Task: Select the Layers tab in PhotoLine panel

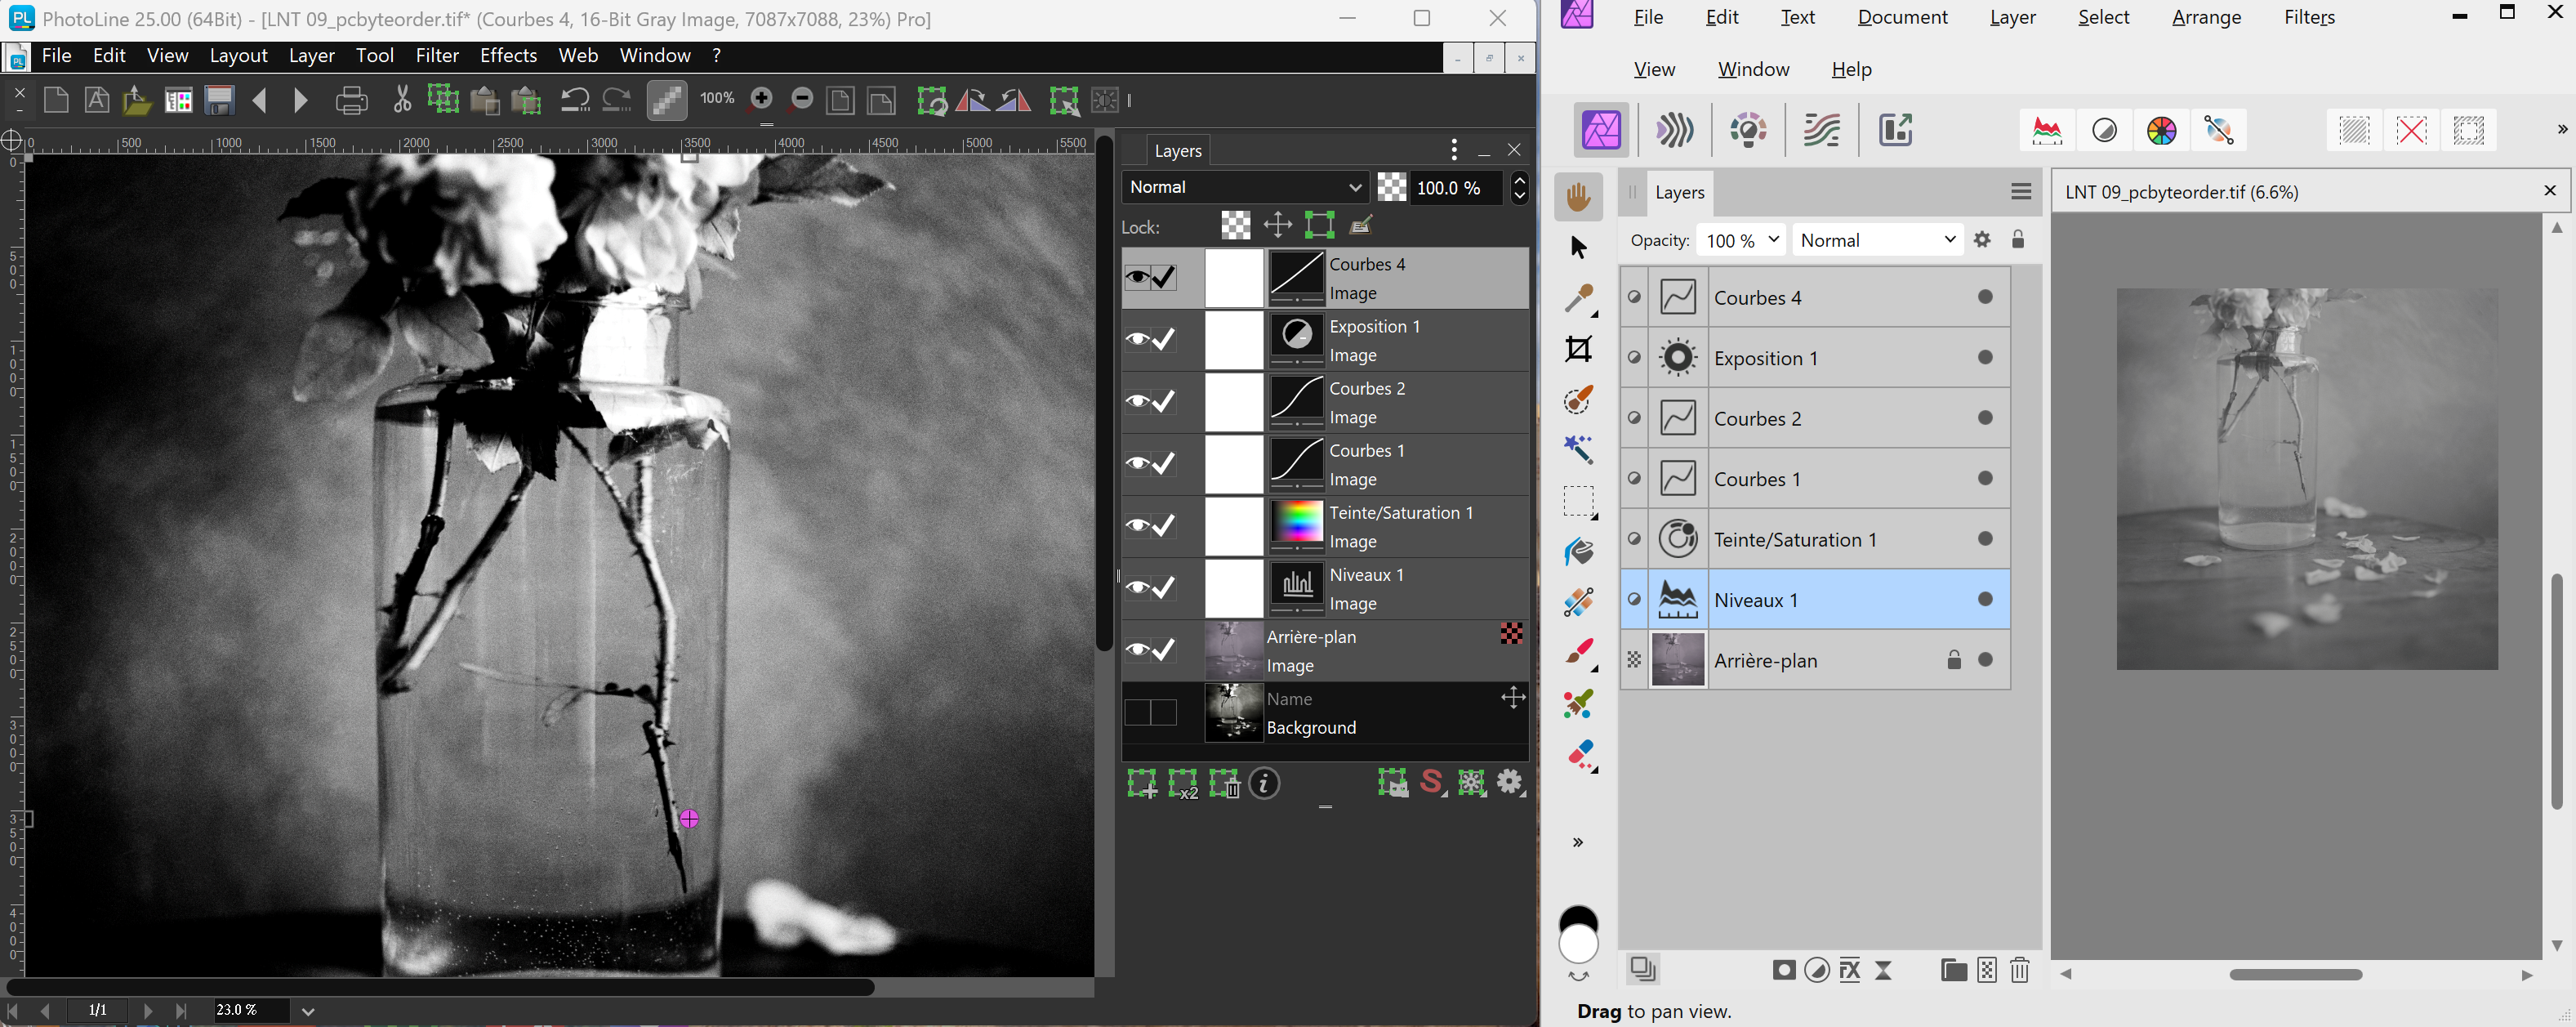Action: tap(1177, 150)
